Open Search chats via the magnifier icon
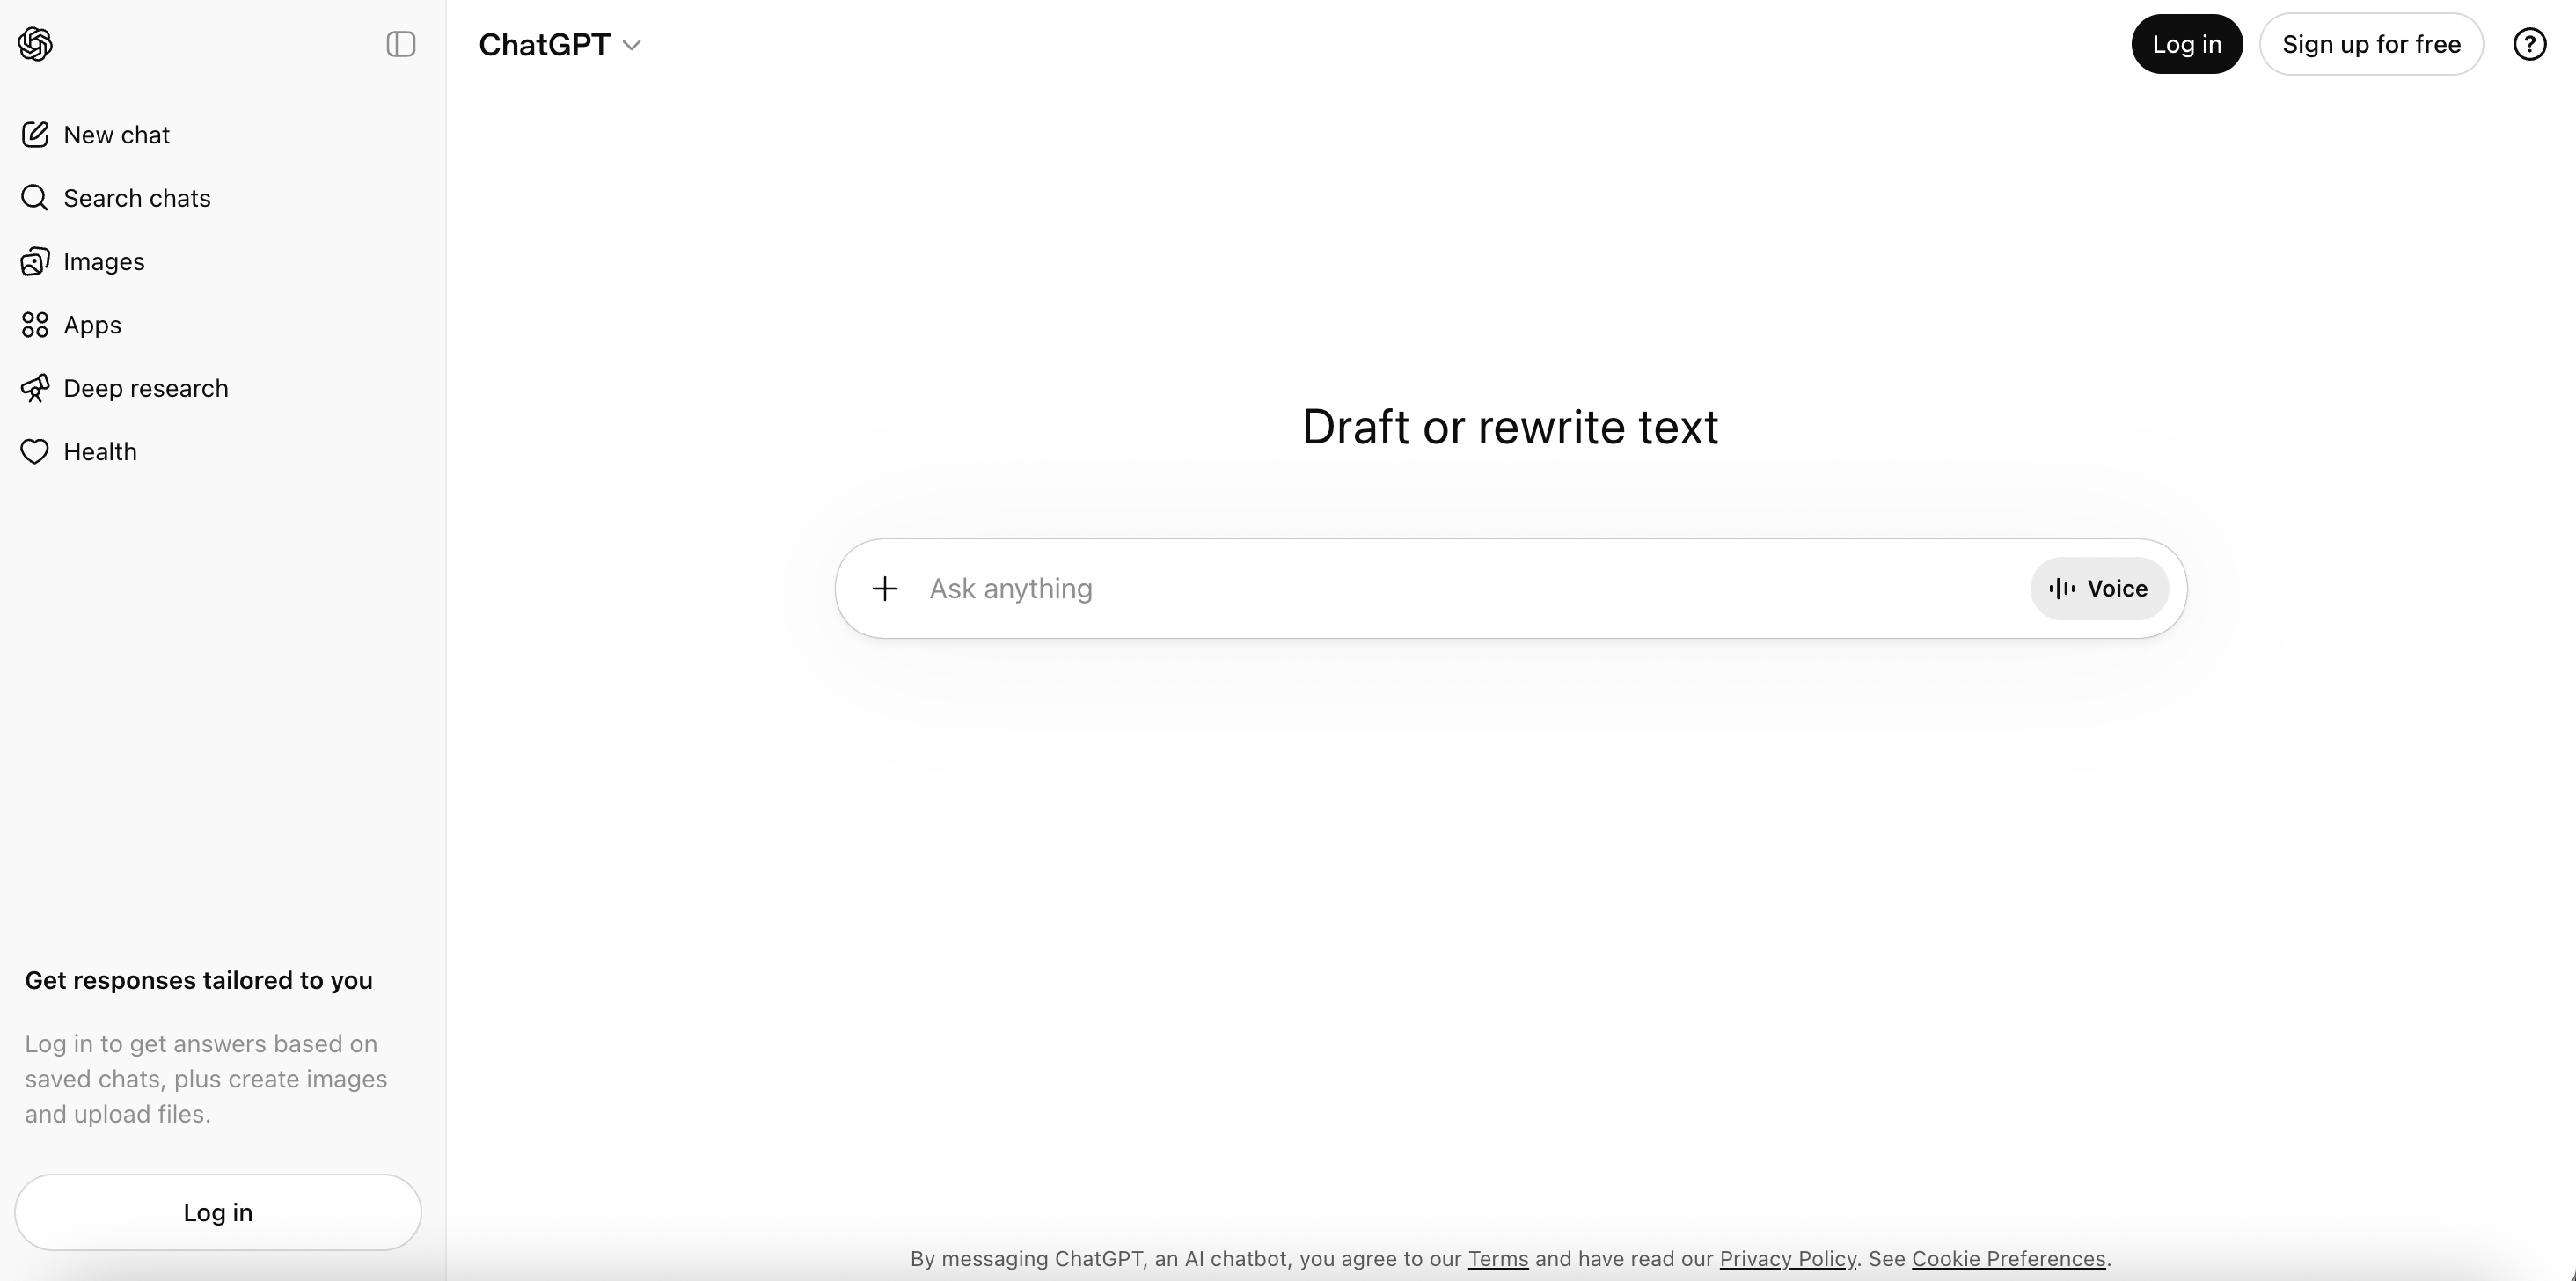 coord(34,197)
